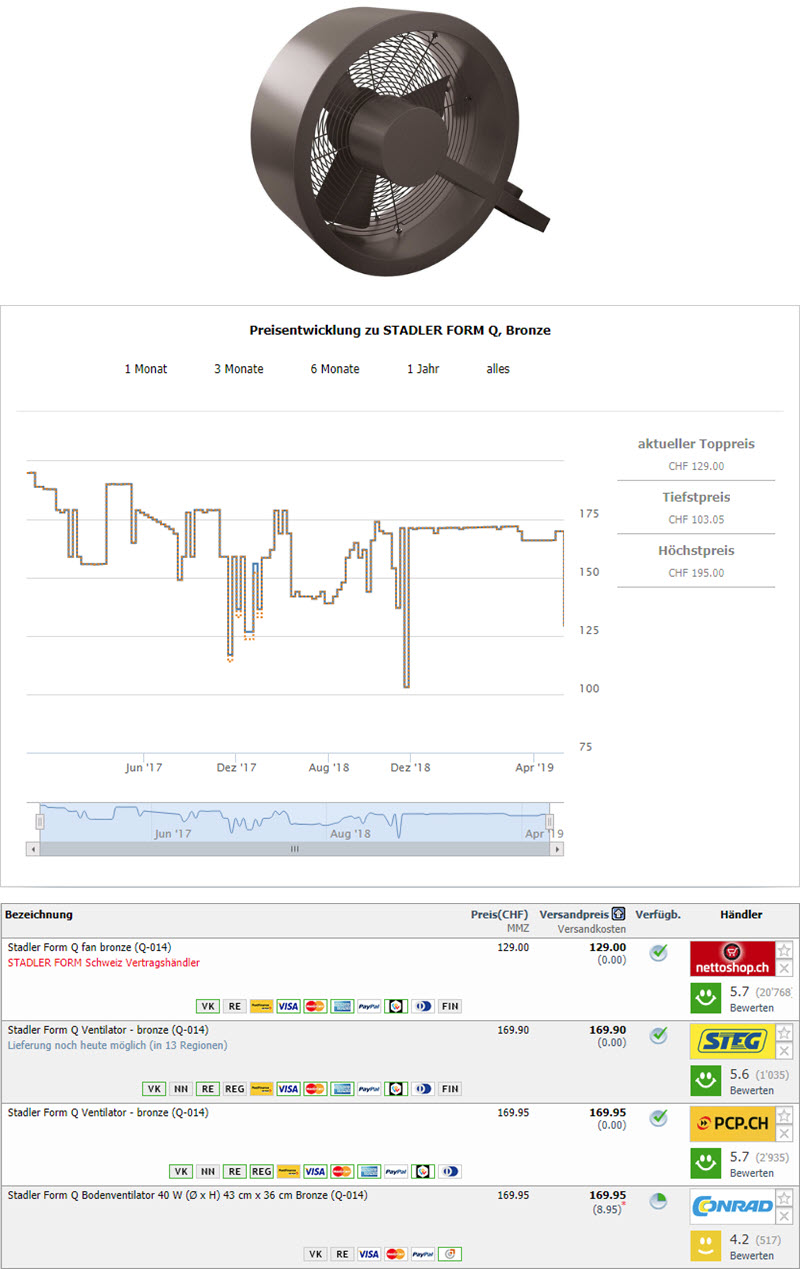
Task: Click Bewerten under Conrad
Action: pyautogui.click(x=751, y=1256)
